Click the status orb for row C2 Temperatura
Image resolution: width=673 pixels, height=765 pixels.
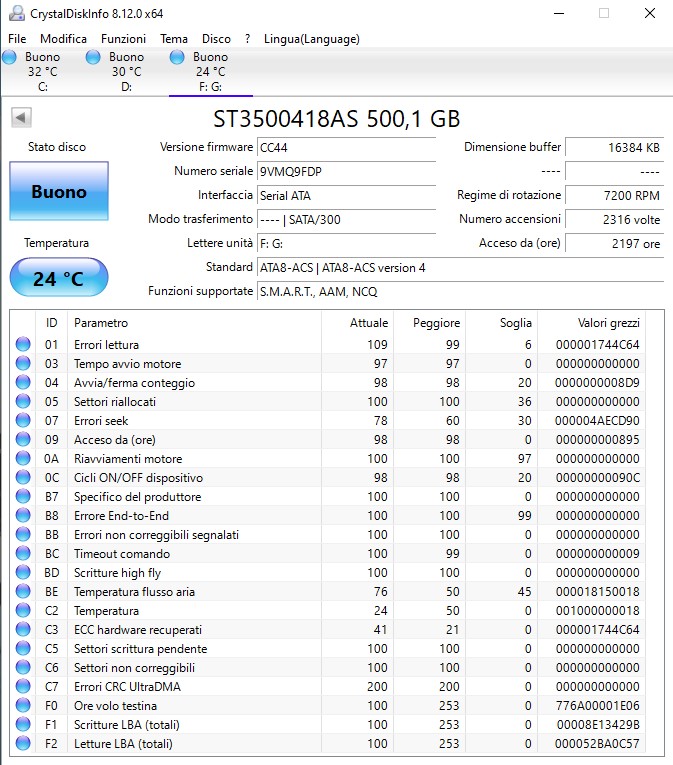[23, 611]
